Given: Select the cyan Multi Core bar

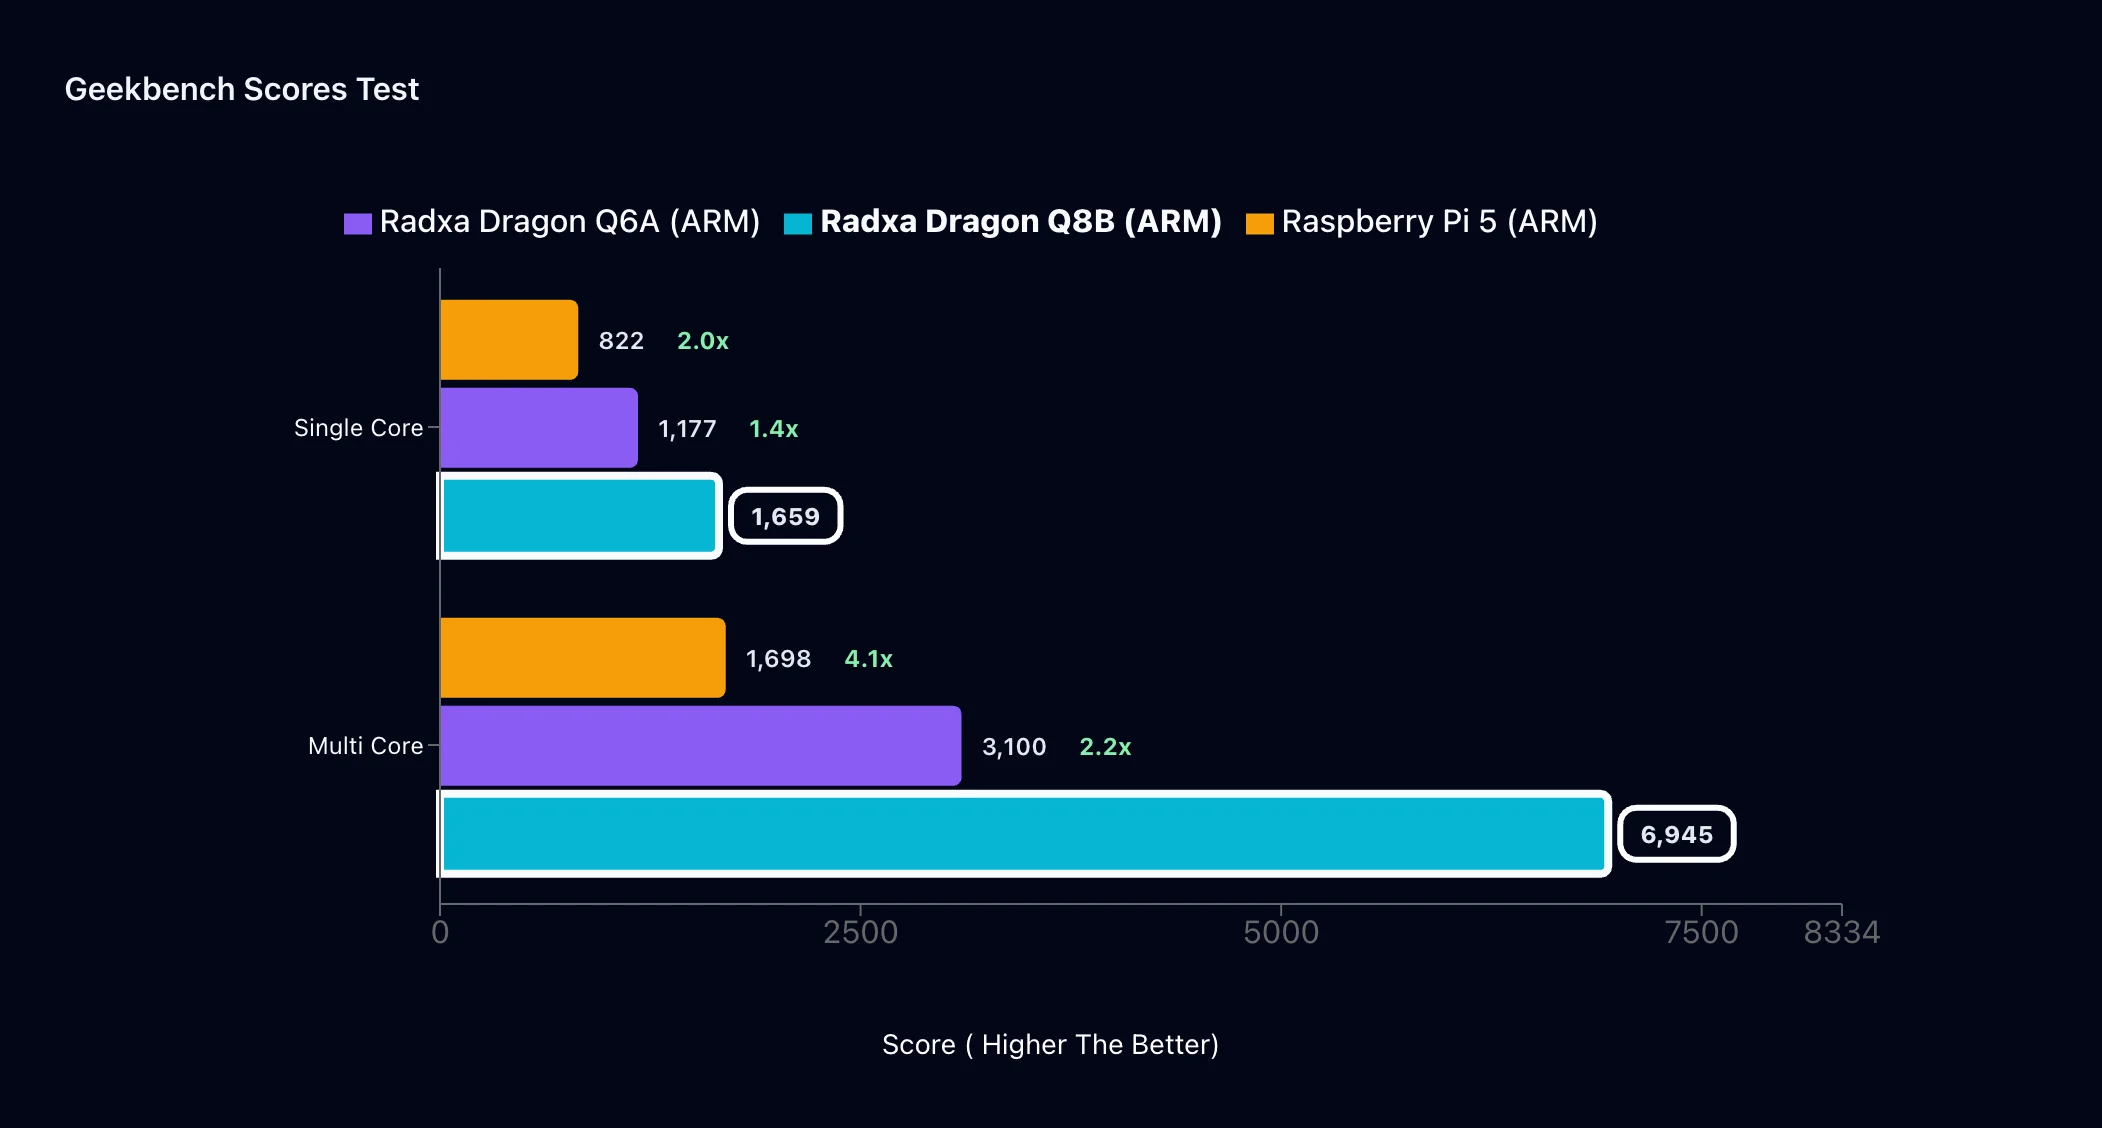Looking at the screenshot, I should click(x=1024, y=834).
